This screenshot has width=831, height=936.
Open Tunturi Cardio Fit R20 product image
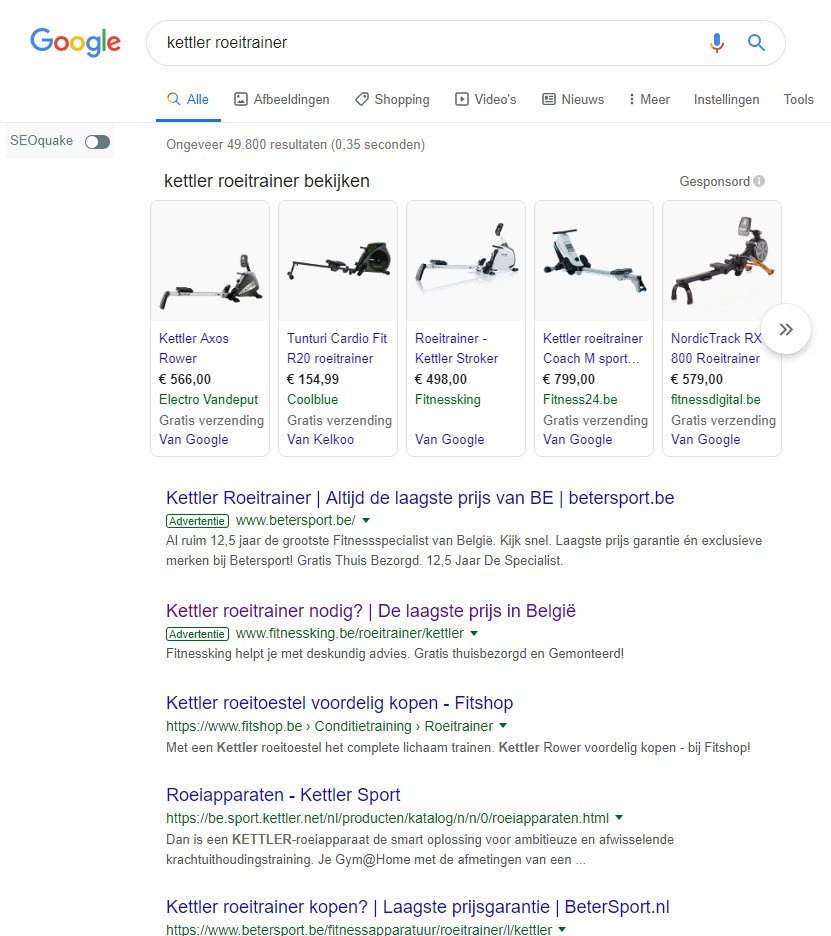click(x=338, y=261)
